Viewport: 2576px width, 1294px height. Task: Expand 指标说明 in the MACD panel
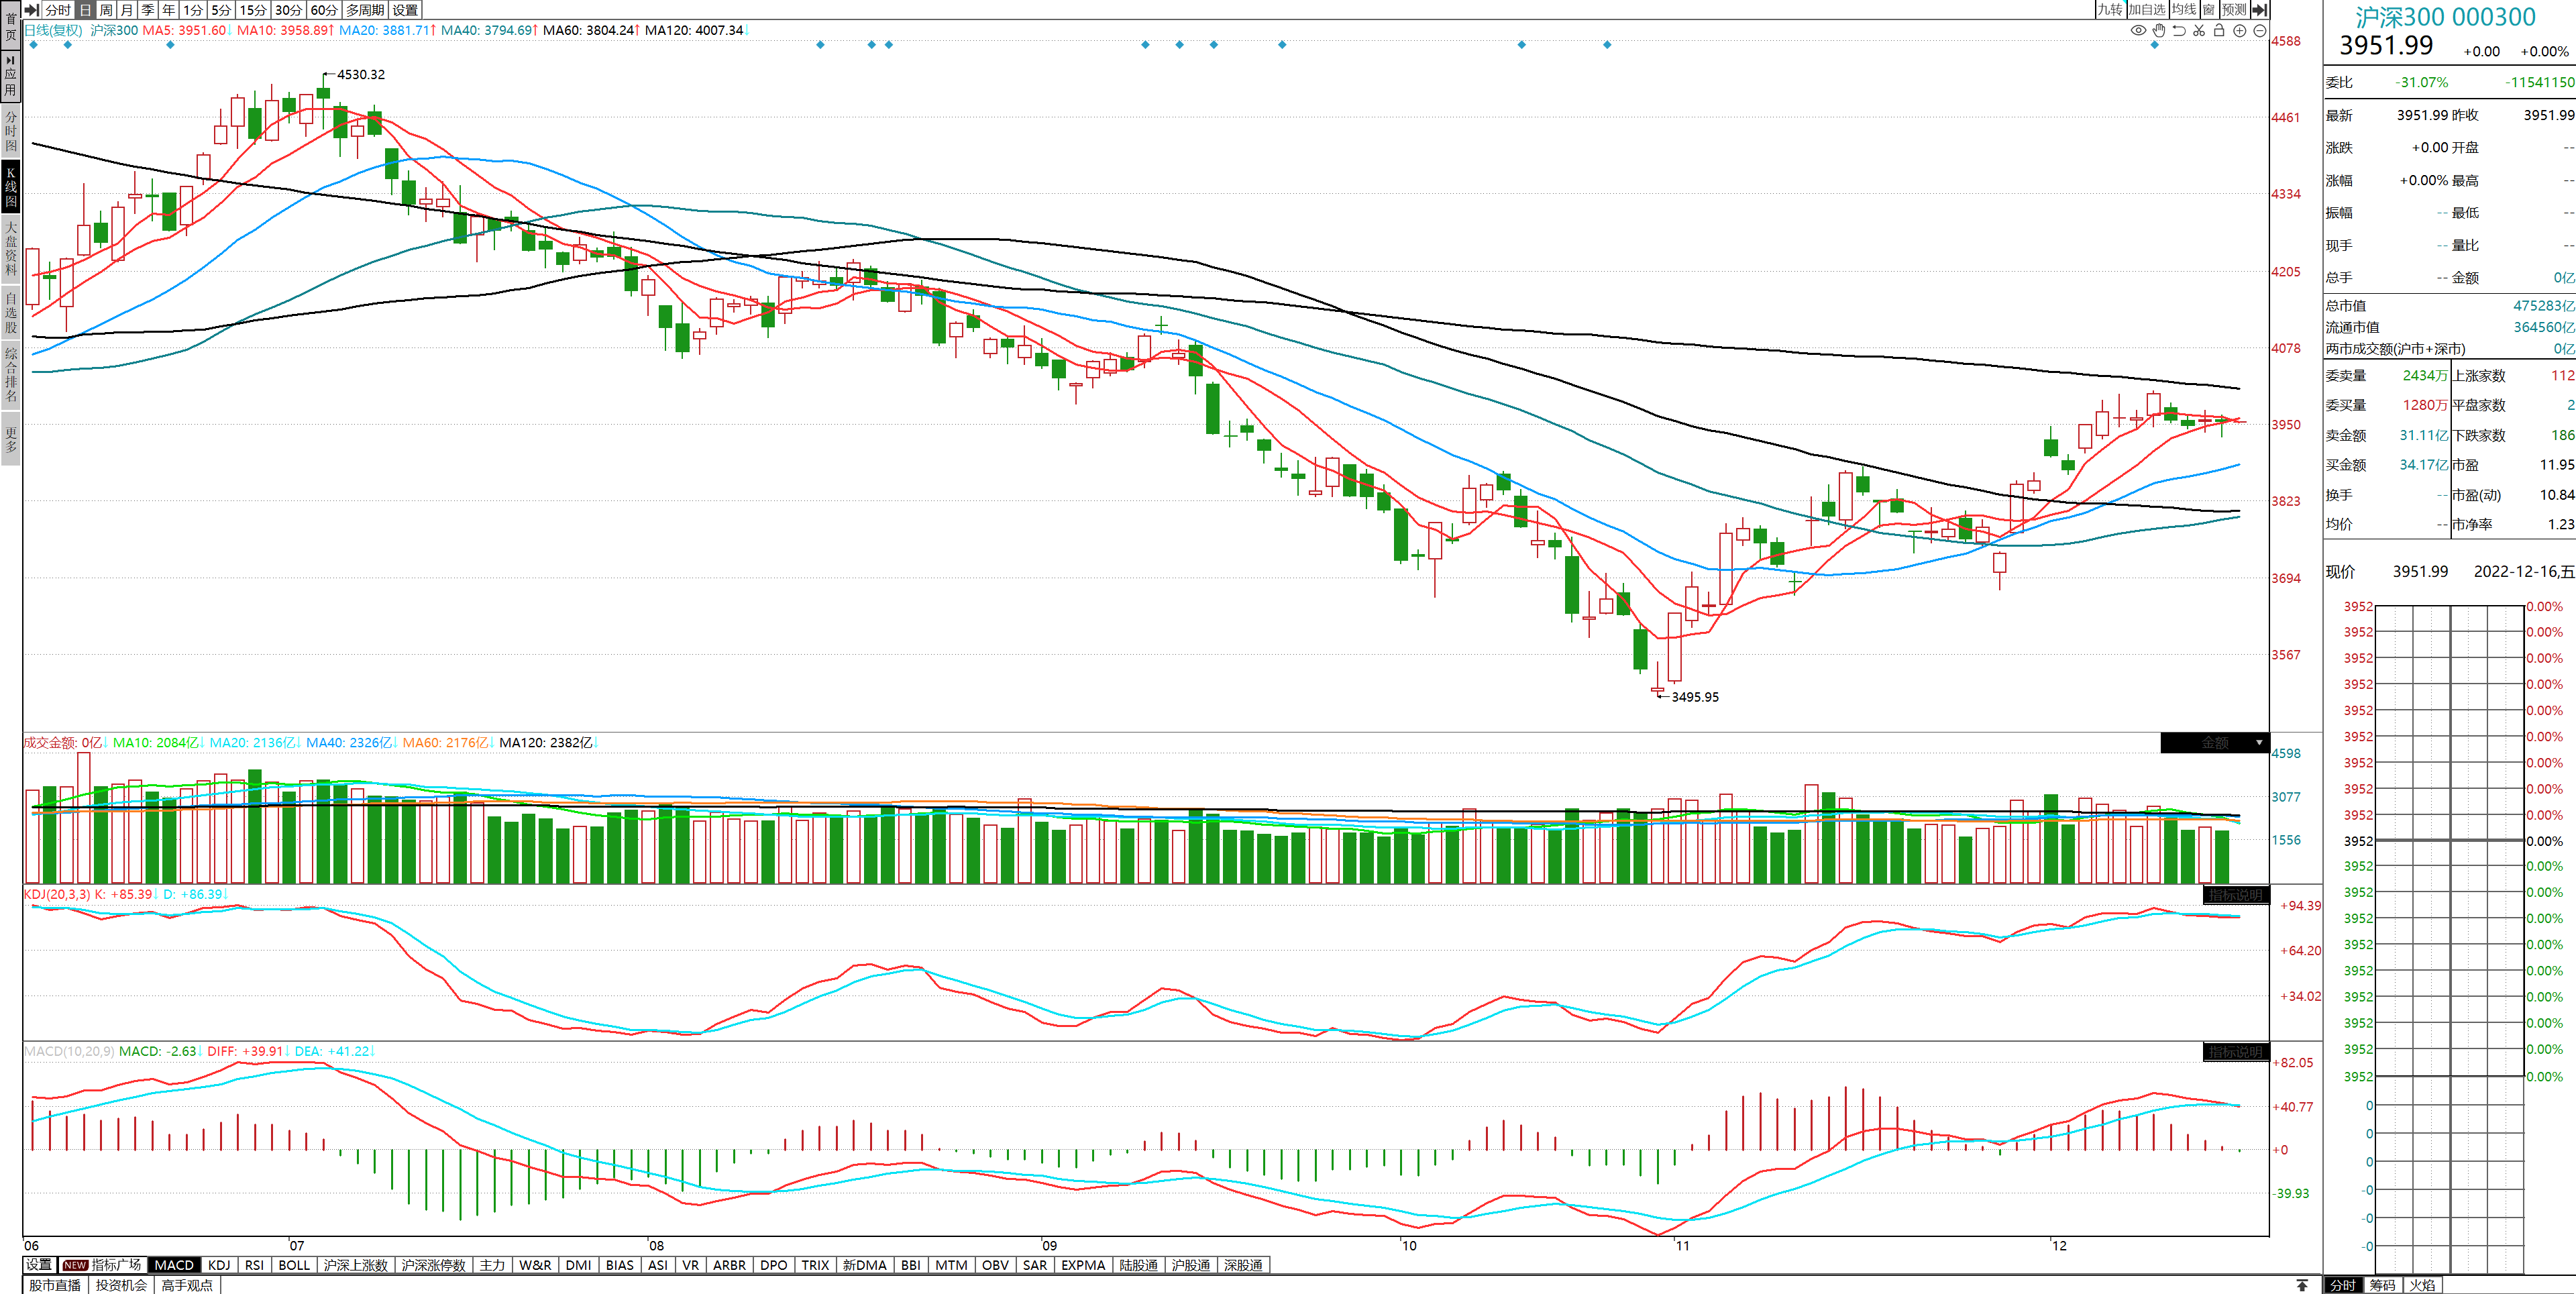pyautogui.click(x=2235, y=1052)
